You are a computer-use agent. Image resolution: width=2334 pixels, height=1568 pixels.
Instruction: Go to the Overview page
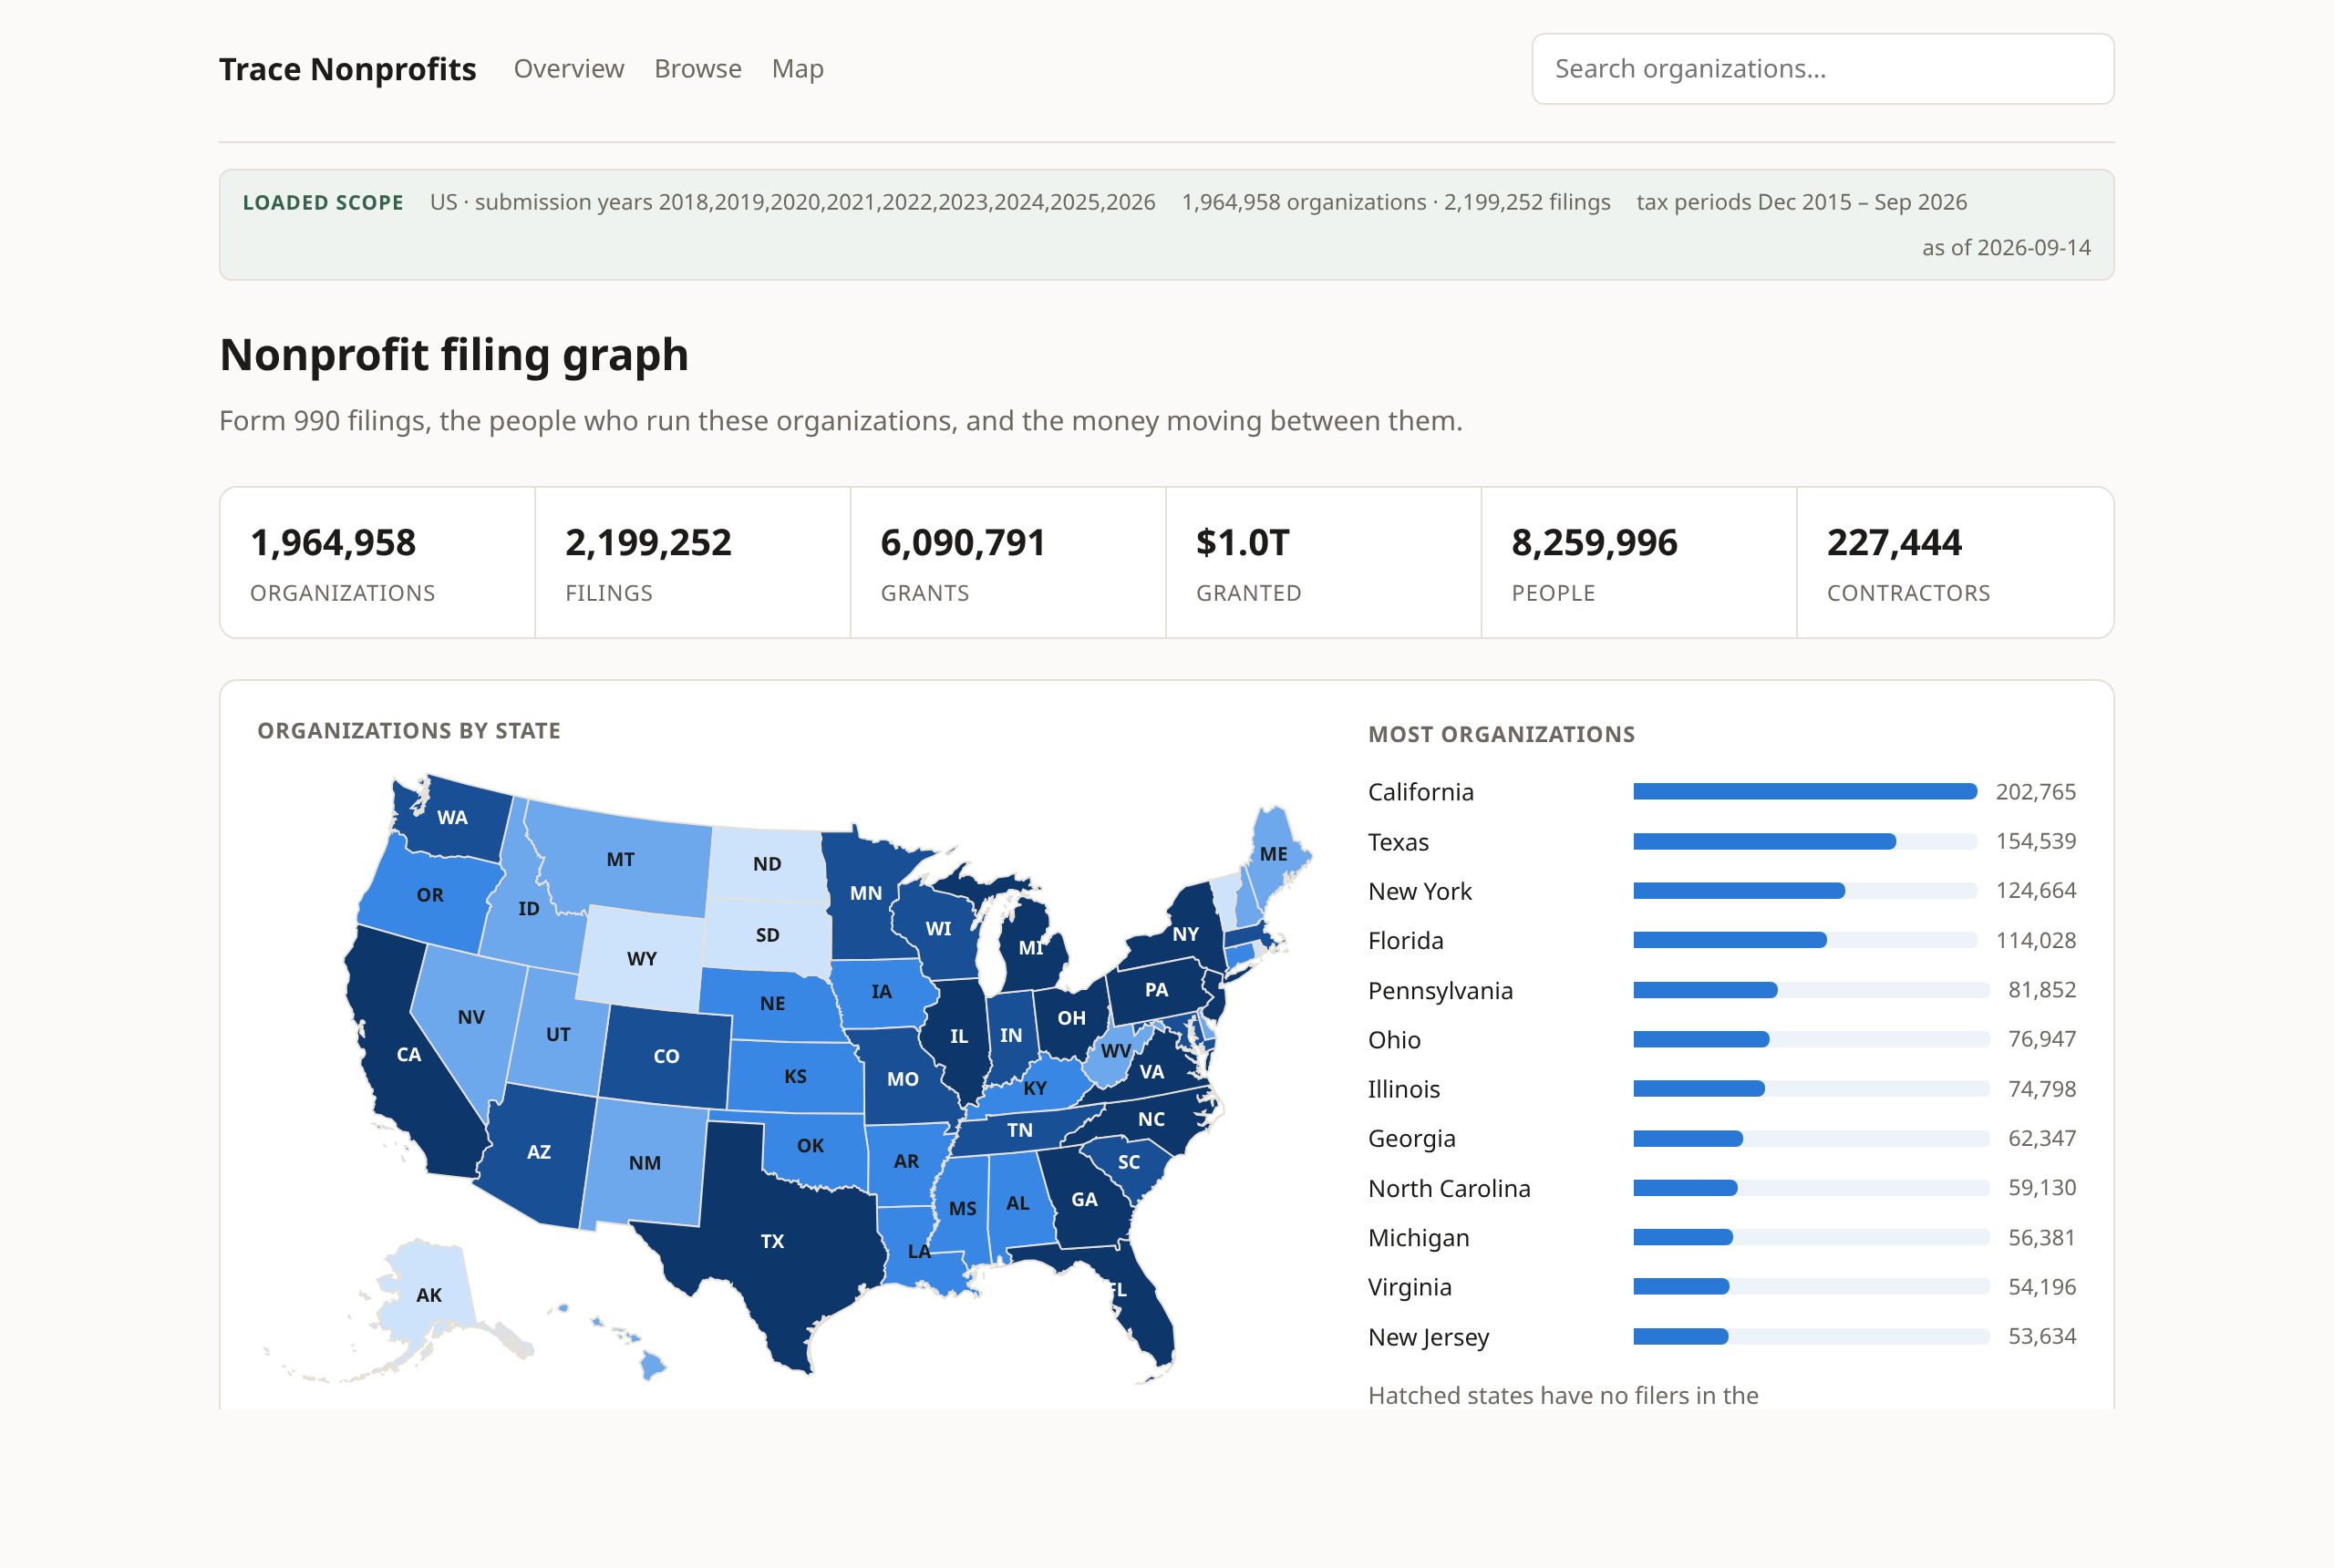tap(568, 69)
